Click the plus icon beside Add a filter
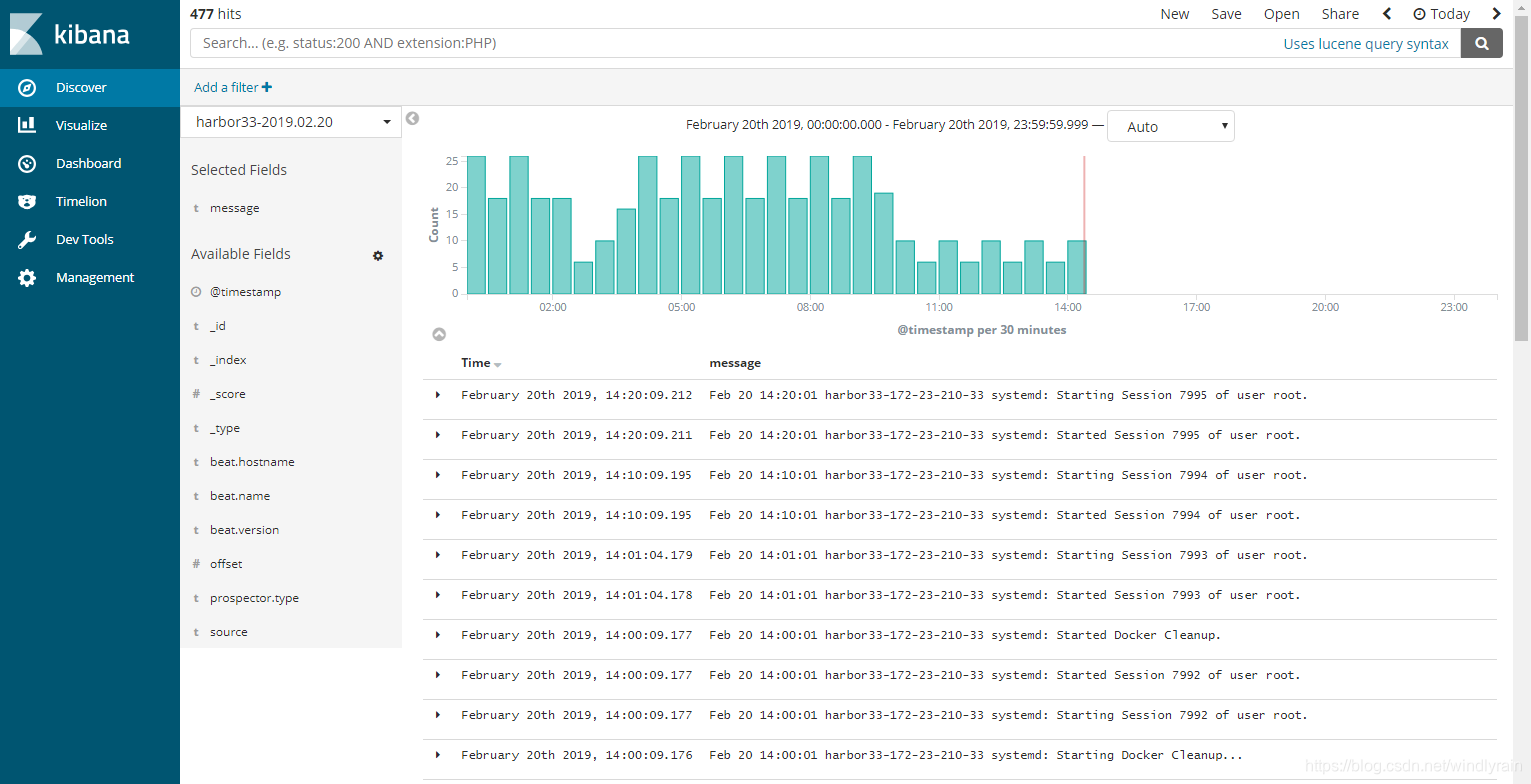The height and width of the screenshot is (784, 1531). [x=267, y=87]
